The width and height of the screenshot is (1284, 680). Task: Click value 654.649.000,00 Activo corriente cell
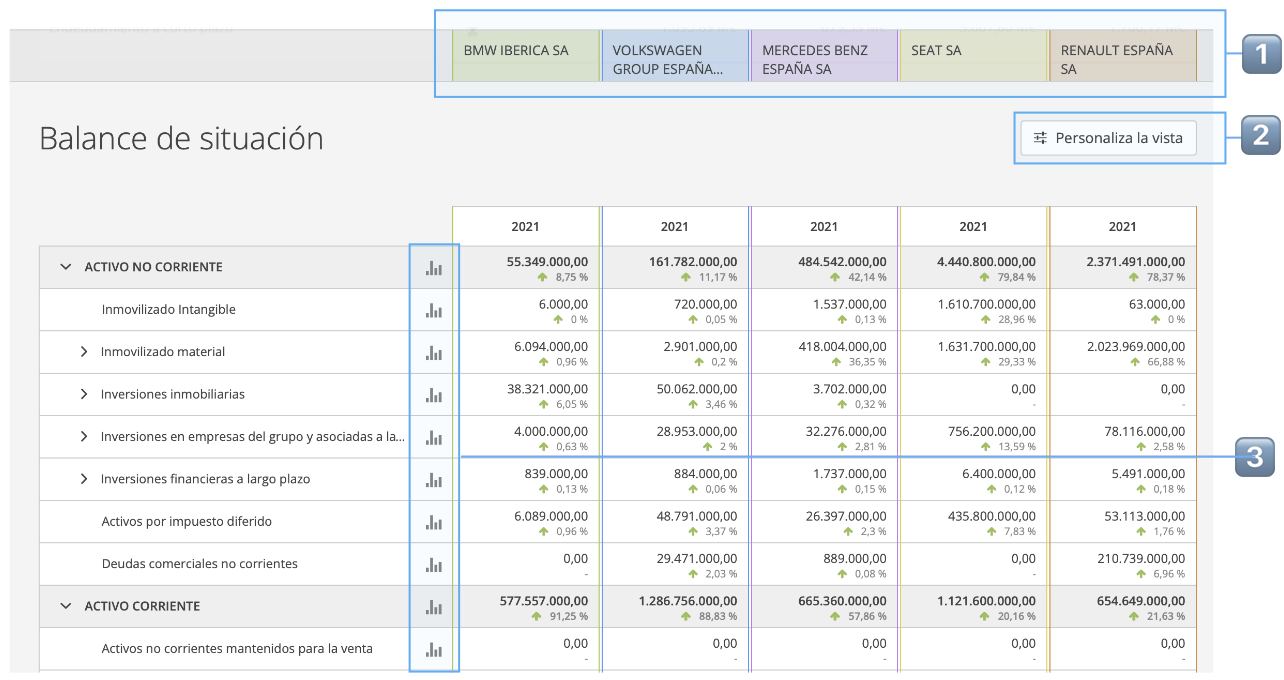pos(1140,600)
